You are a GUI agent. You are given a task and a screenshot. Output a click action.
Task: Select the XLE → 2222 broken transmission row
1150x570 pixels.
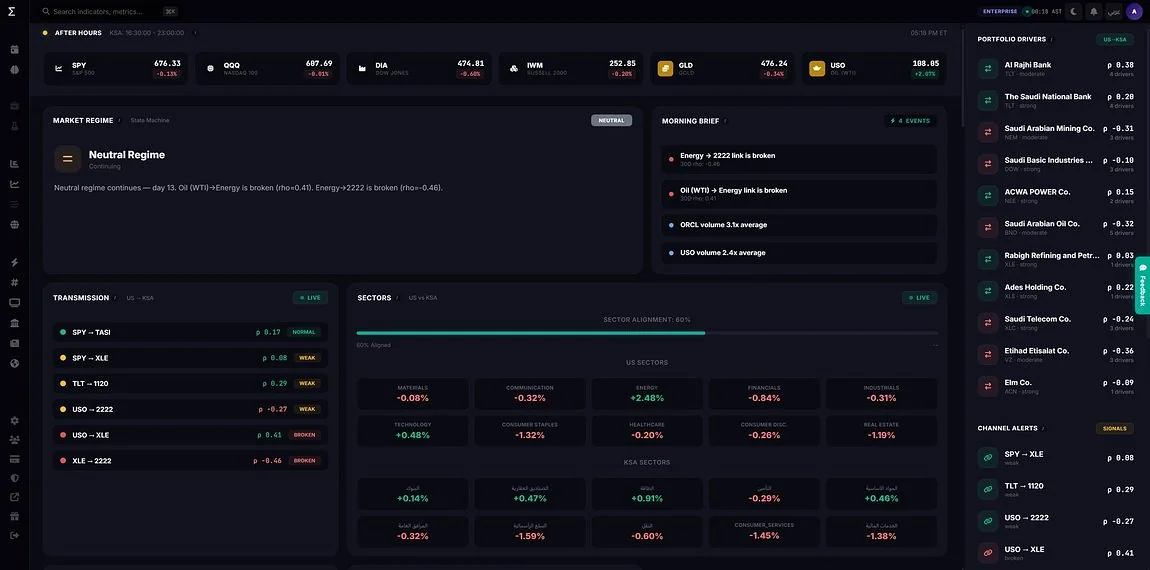pyautogui.click(x=191, y=461)
